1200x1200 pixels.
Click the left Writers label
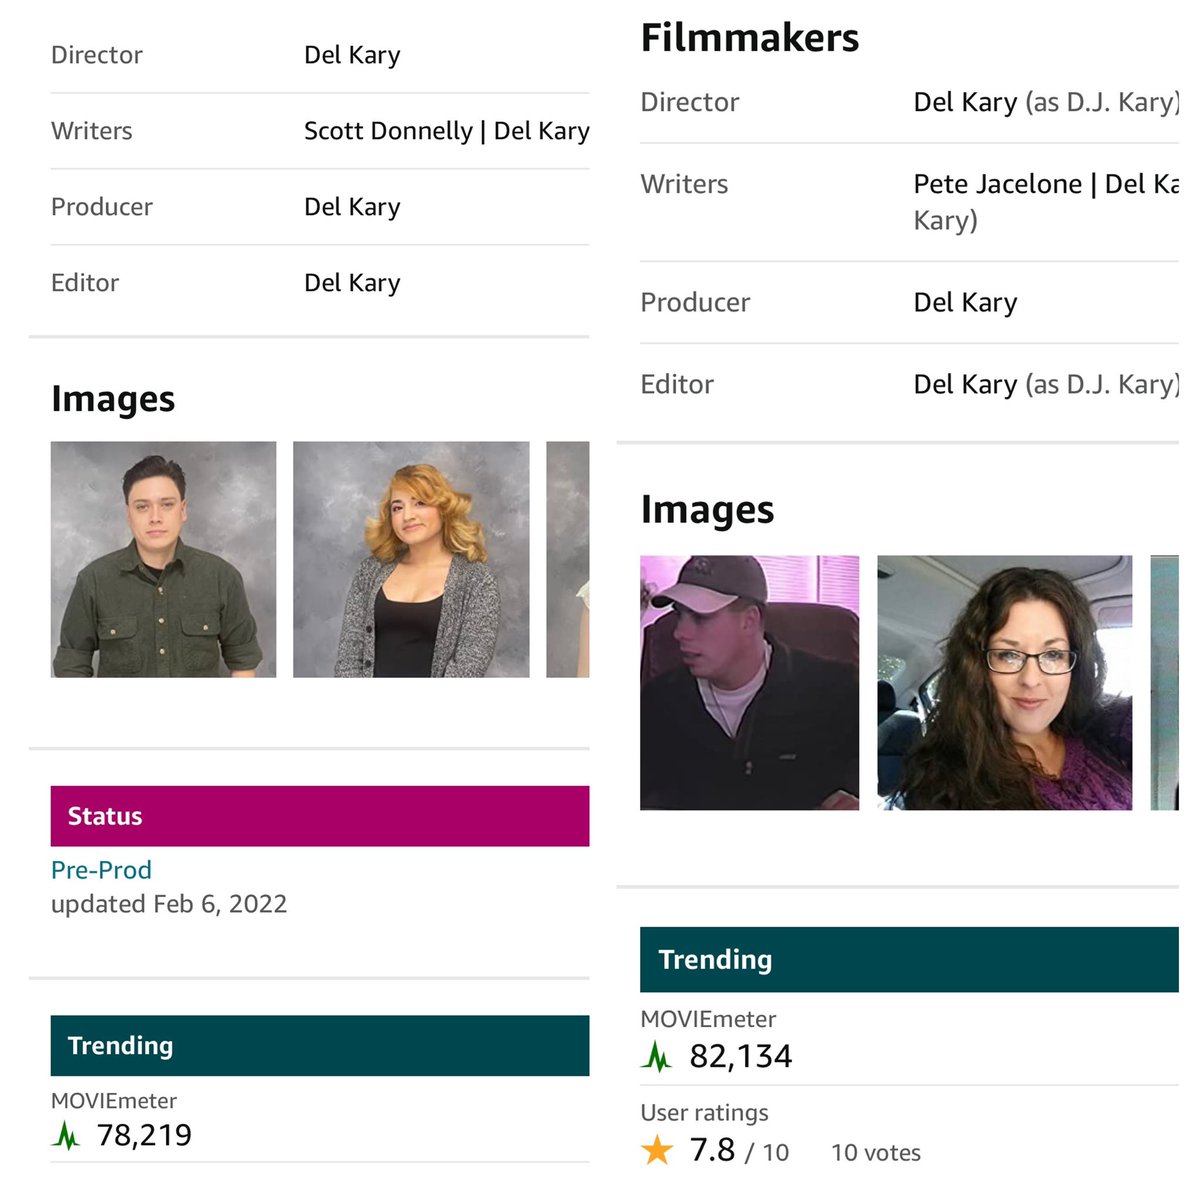pyautogui.click(x=91, y=131)
